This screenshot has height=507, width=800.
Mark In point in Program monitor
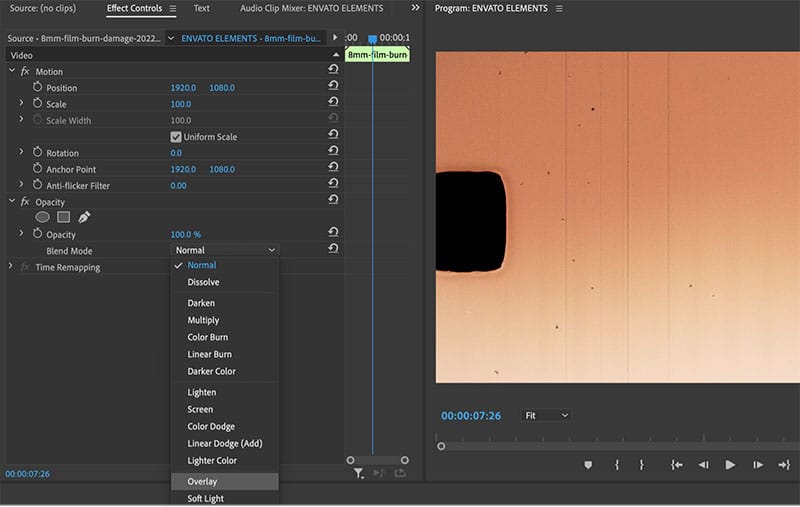[617, 465]
